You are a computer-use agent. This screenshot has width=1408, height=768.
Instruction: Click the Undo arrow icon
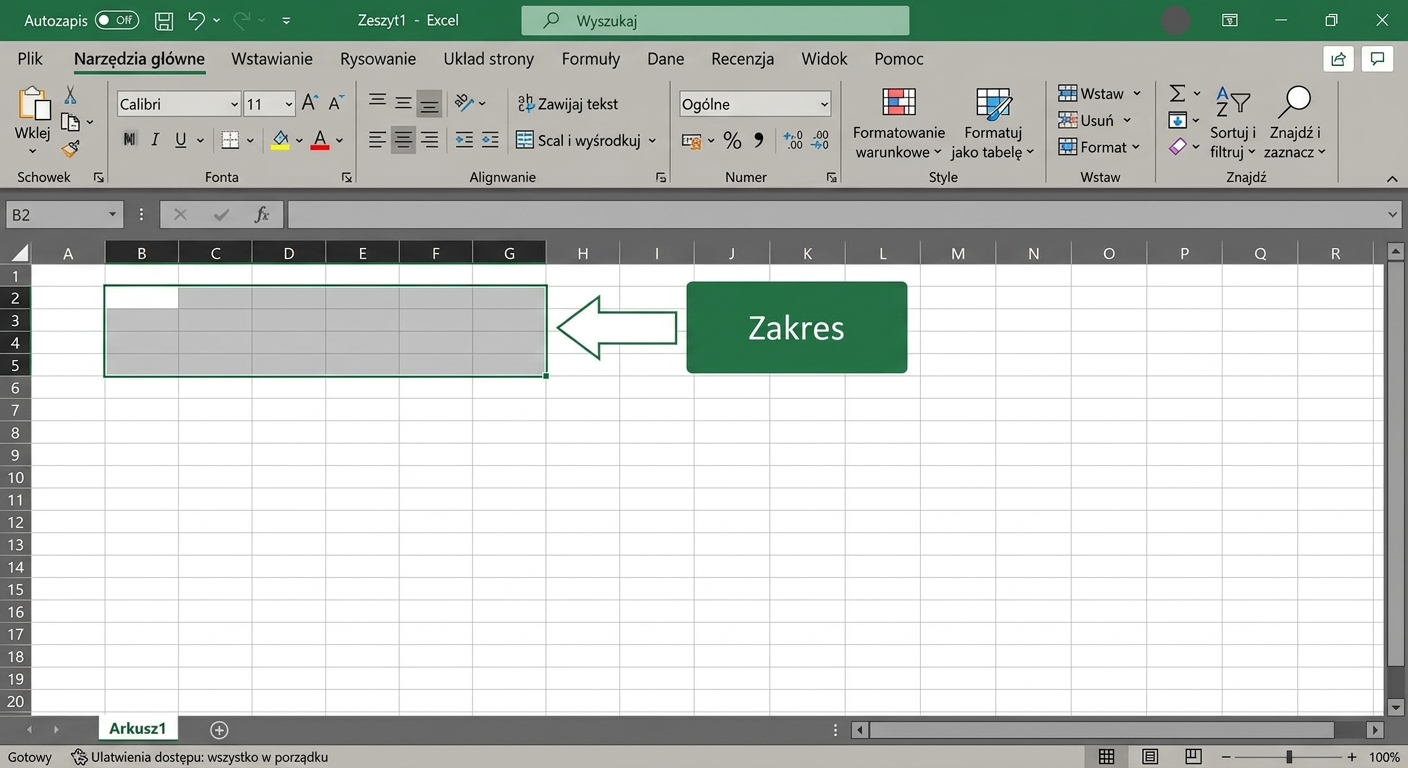coord(196,20)
